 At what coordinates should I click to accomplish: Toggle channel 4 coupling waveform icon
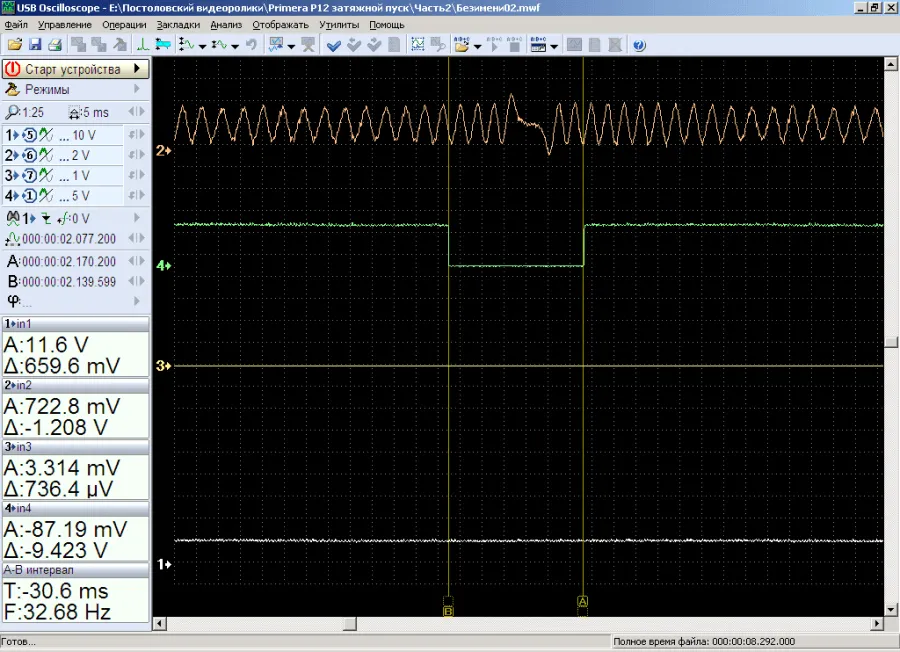(46, 196)
